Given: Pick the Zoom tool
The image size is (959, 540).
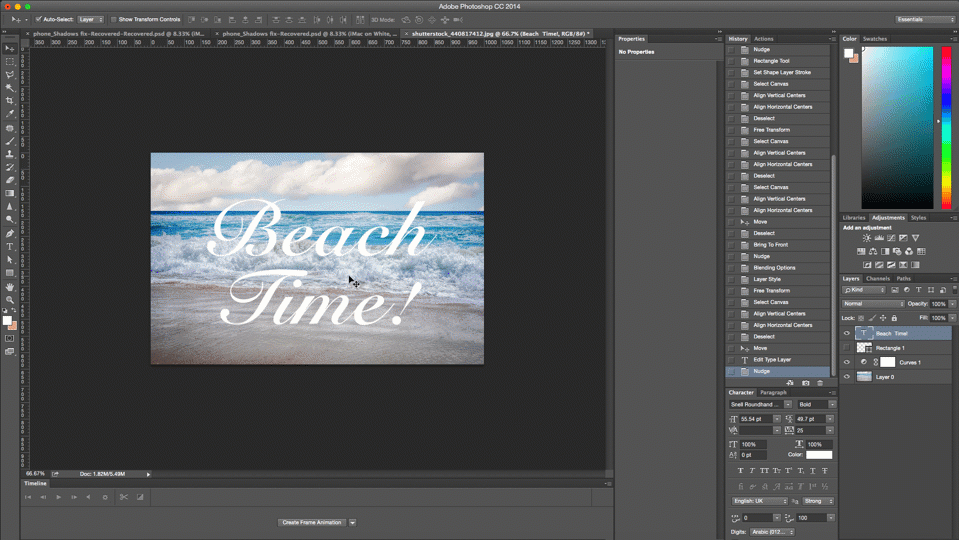Looking at the screenshot, I should click(x=10, y=300).
